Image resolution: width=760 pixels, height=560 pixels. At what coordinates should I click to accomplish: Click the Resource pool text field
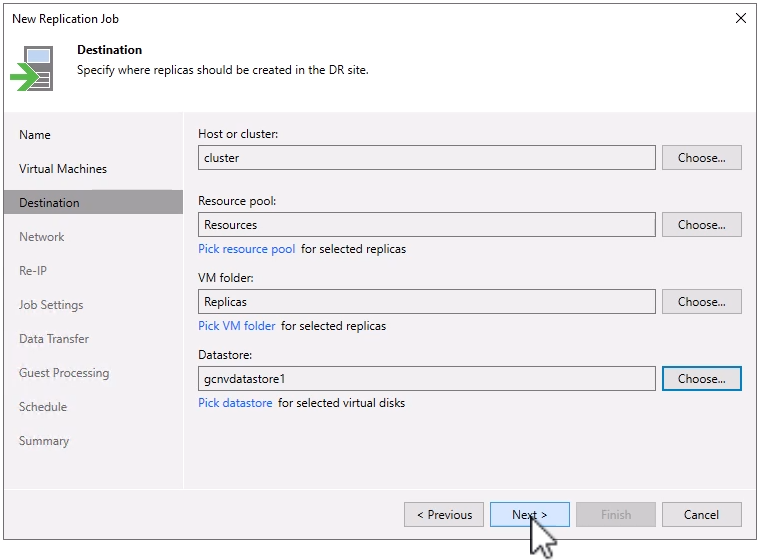point(427,225)
